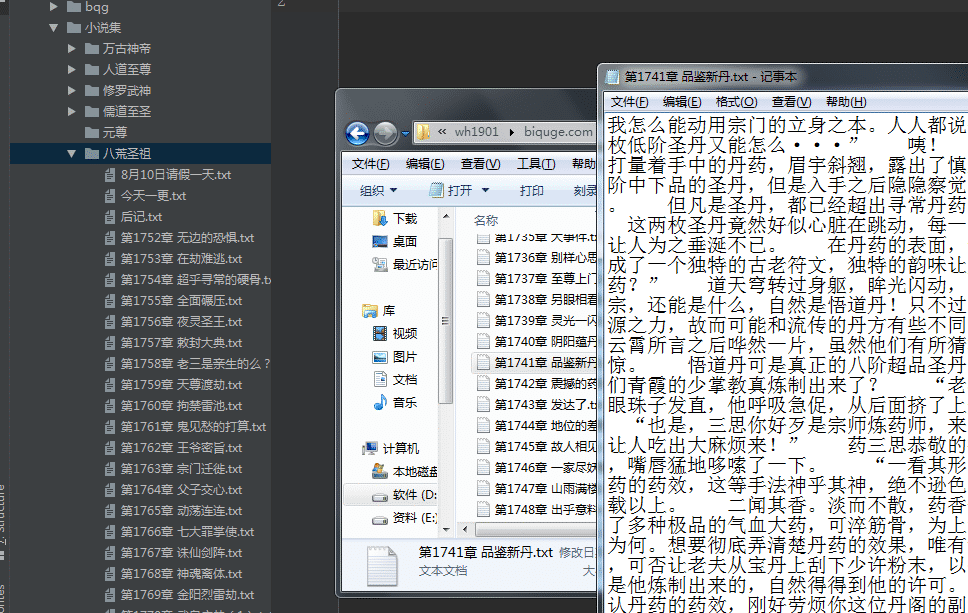Select file 第1761章 鬼见愁的打算.txt

click(x=193, y=427)
